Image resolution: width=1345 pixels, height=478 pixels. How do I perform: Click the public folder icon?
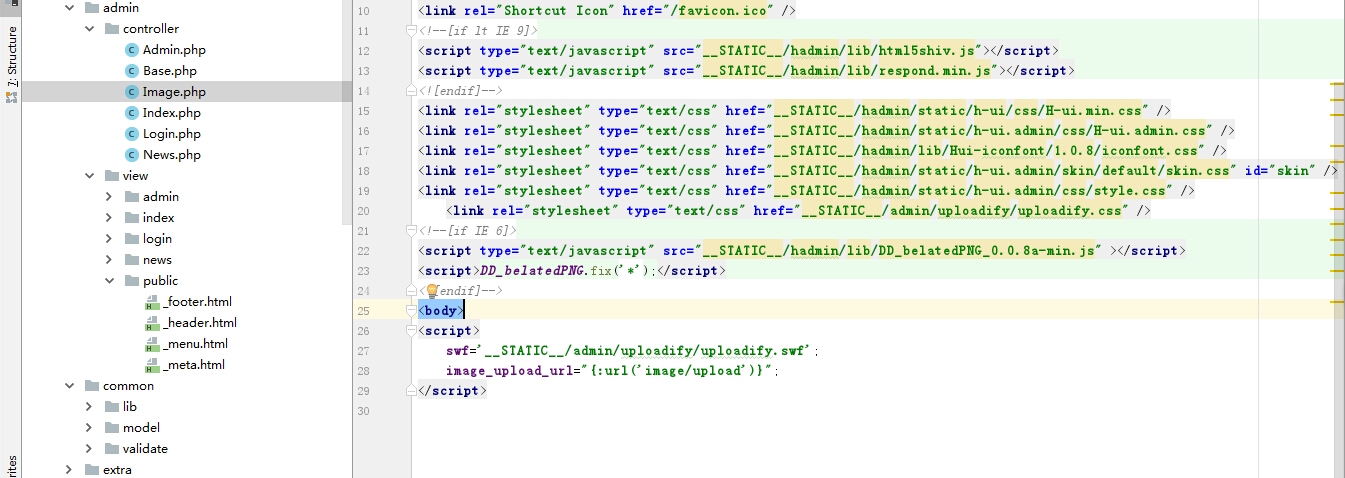pyautogui.click(x=132, y=281)
